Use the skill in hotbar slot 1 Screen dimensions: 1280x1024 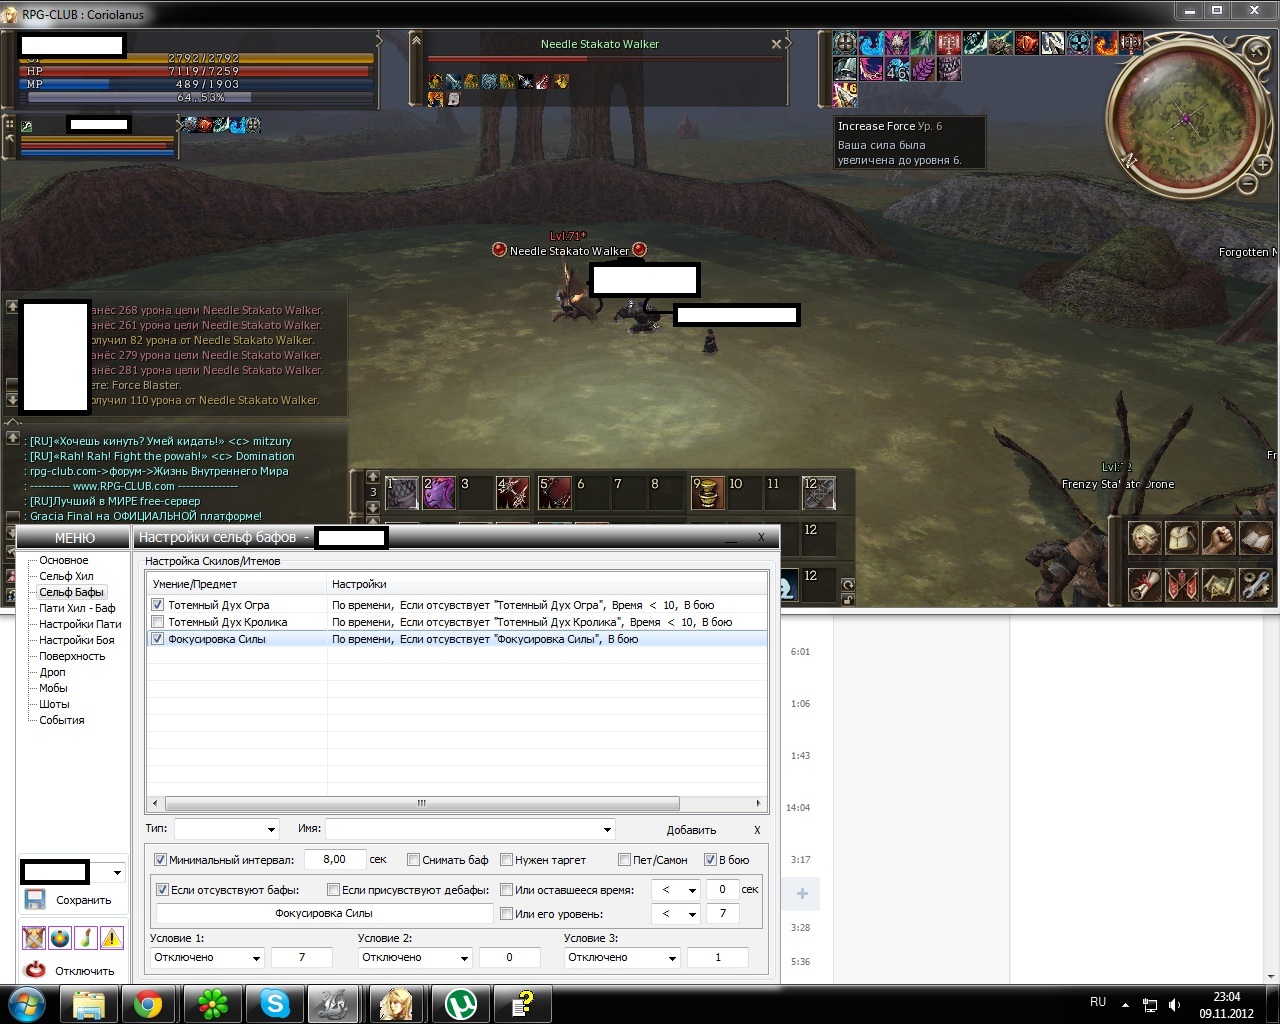point(402,492)
